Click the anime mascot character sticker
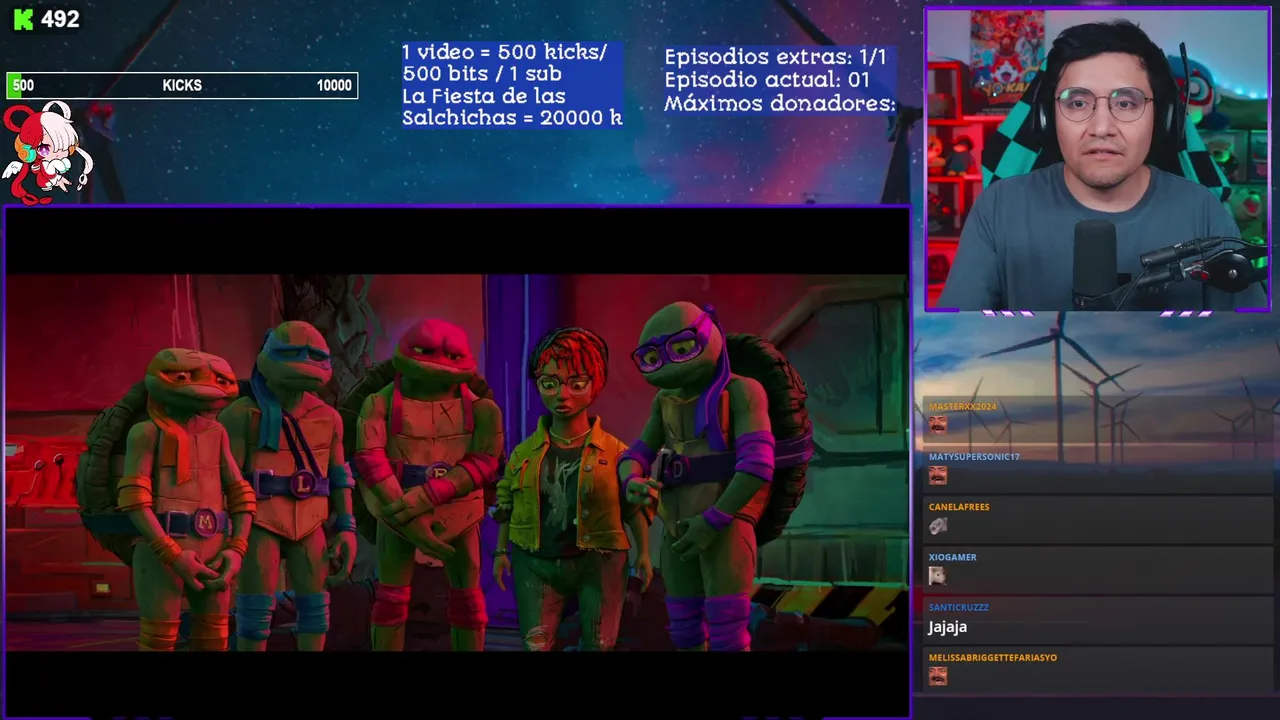 tap(47, 152)
